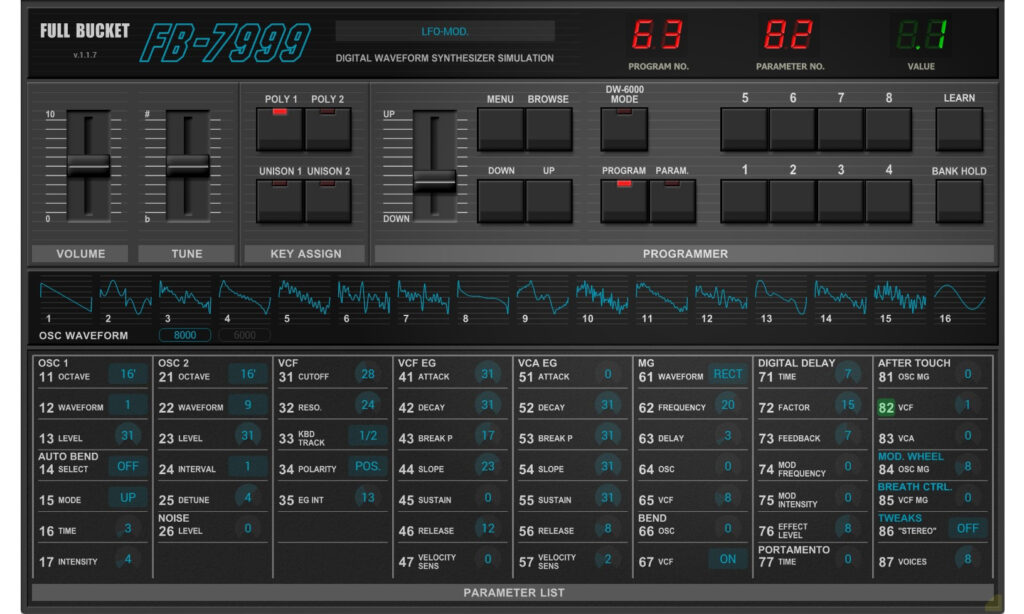Click the MG frequency knob
This screenshot has height=614, width=1024.
728,405
